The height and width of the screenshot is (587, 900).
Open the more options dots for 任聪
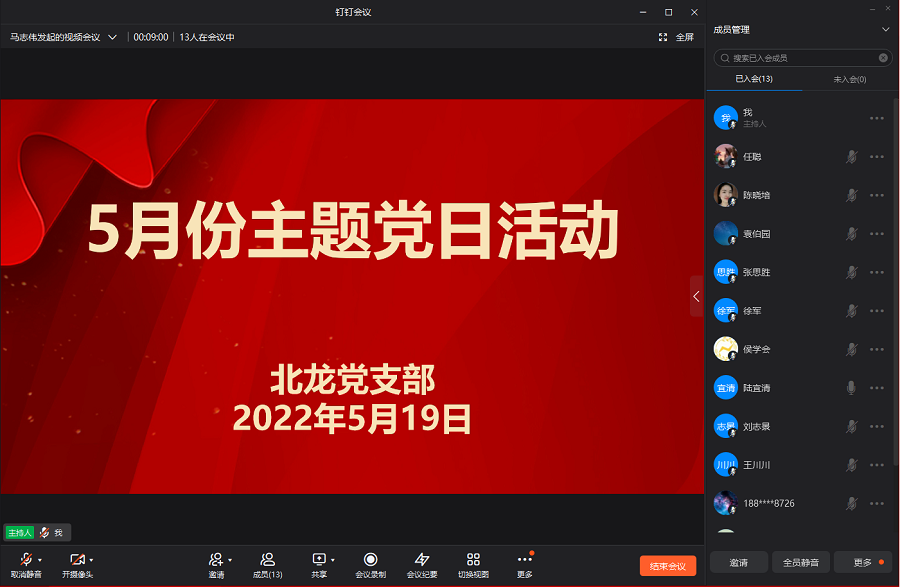[877, 157]
